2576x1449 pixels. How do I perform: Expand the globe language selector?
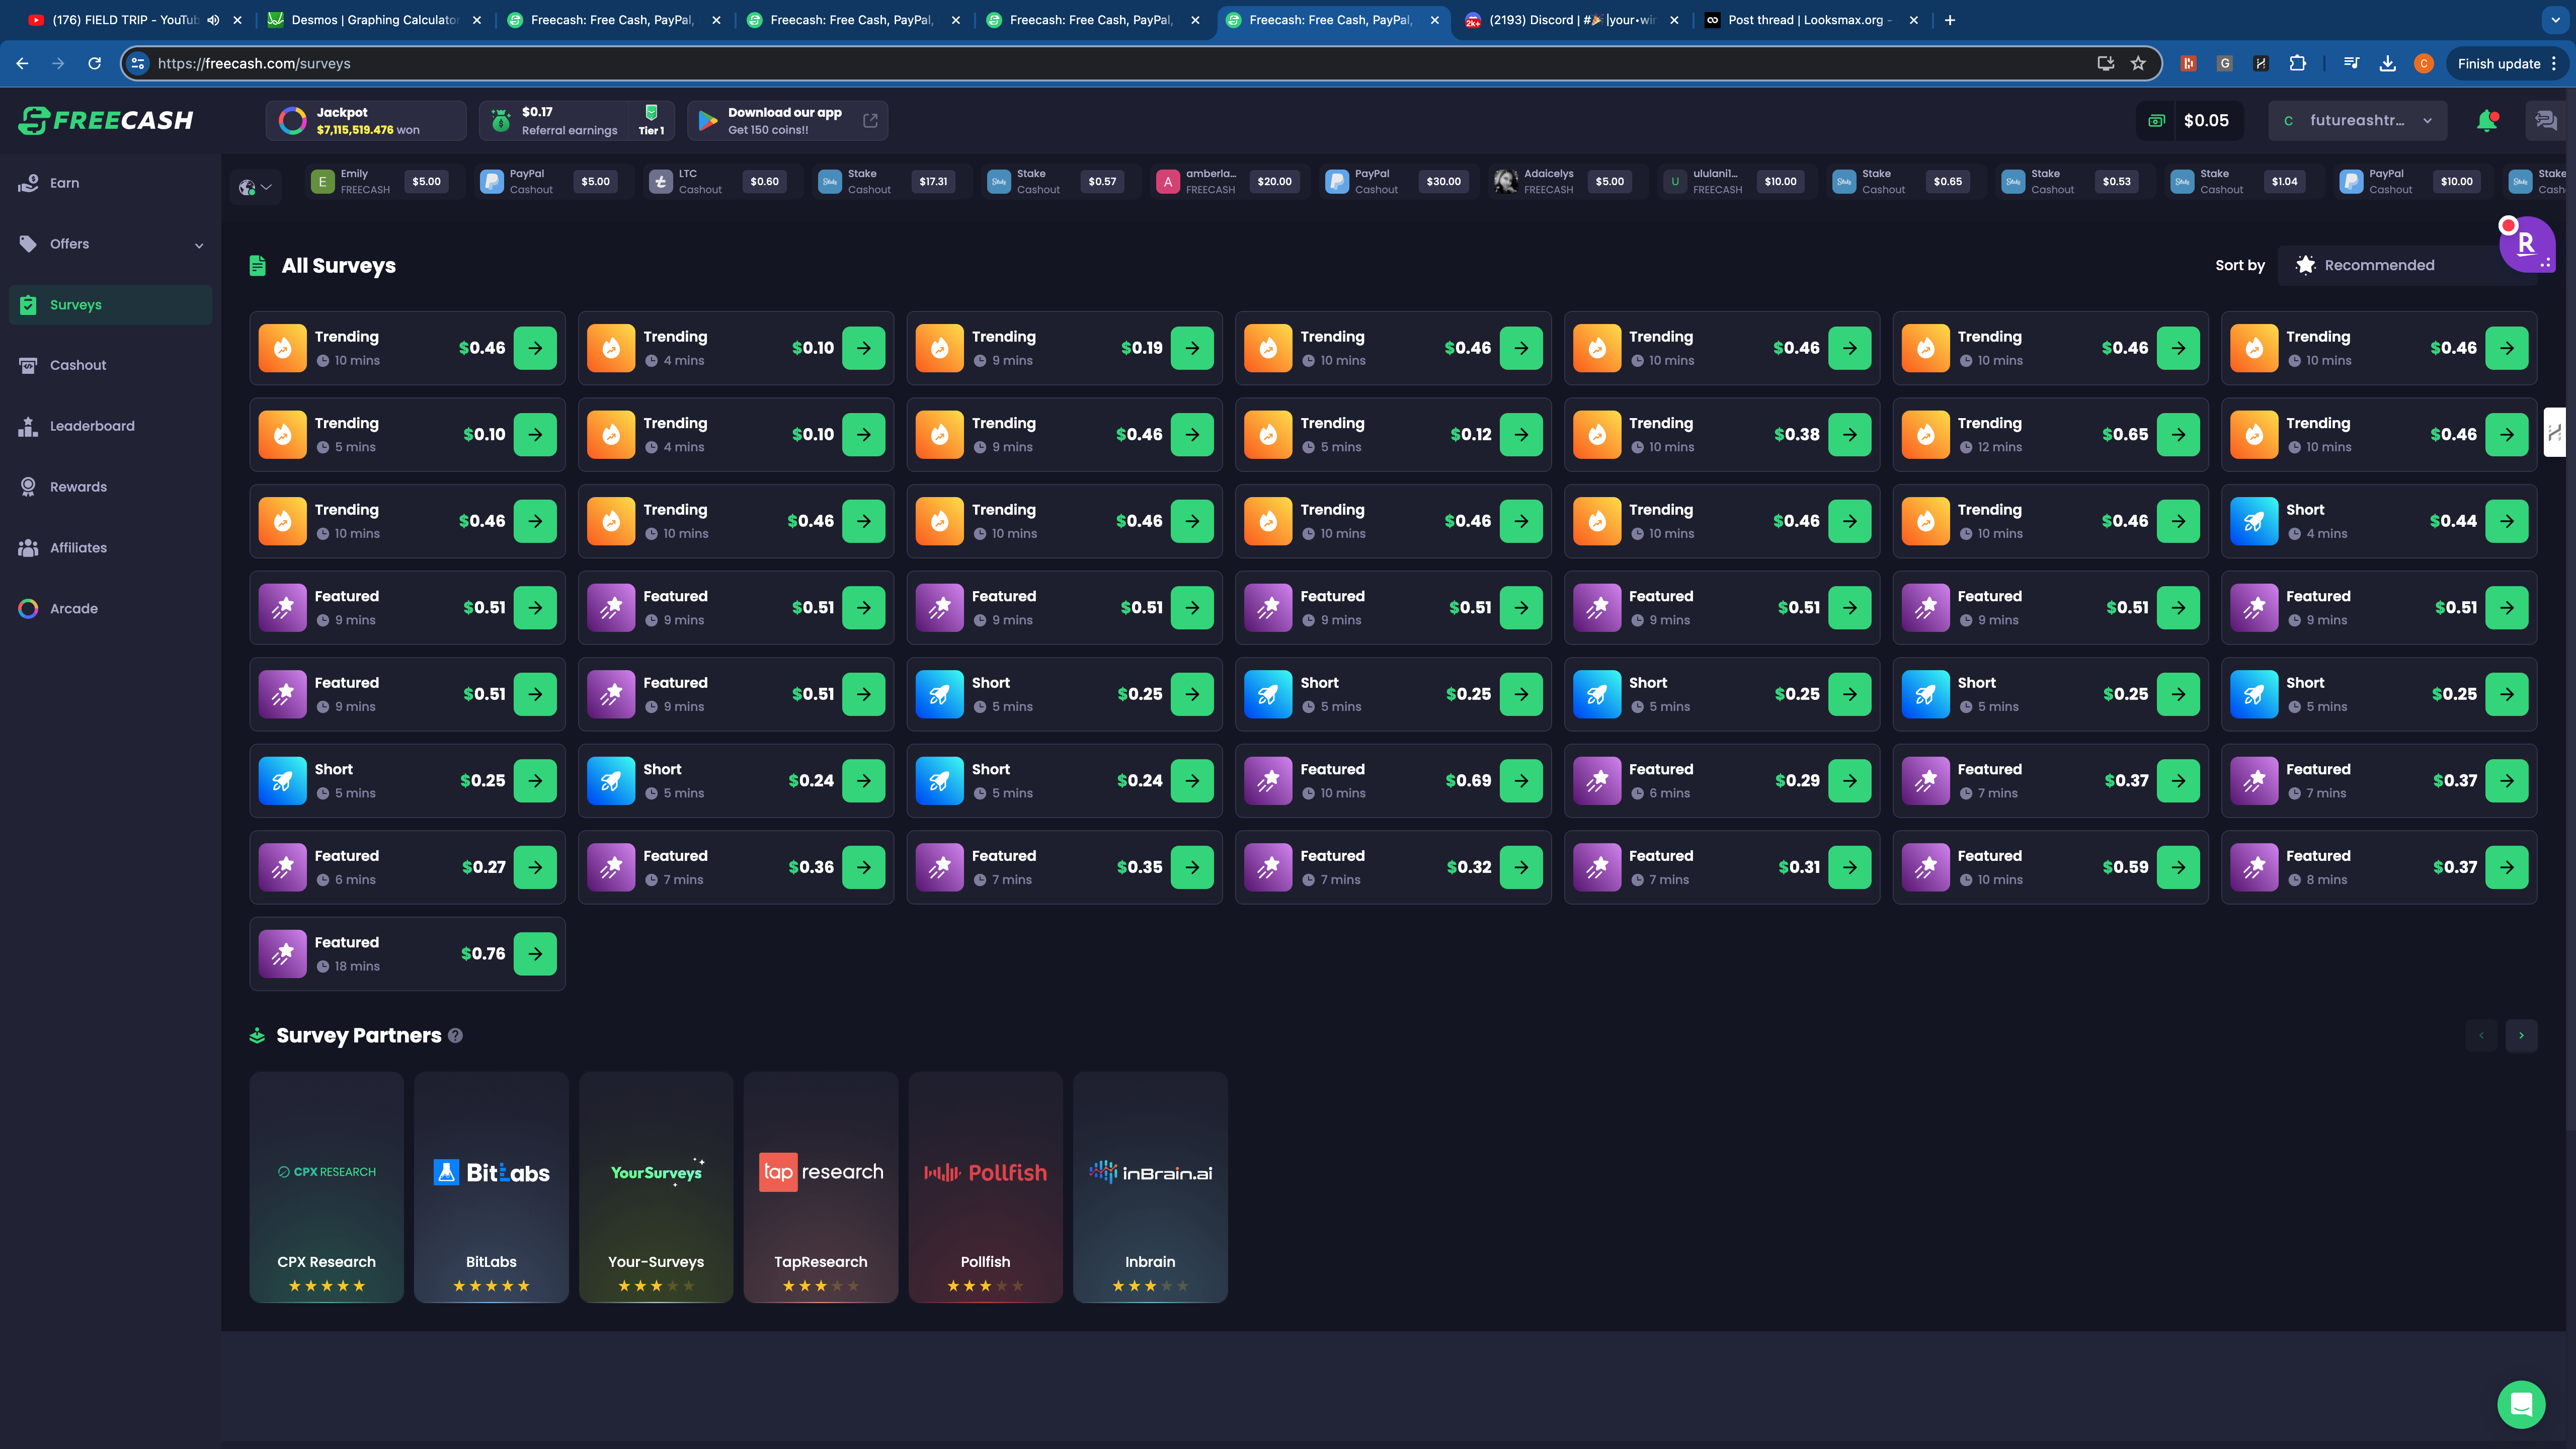click(x=255, y=187)
